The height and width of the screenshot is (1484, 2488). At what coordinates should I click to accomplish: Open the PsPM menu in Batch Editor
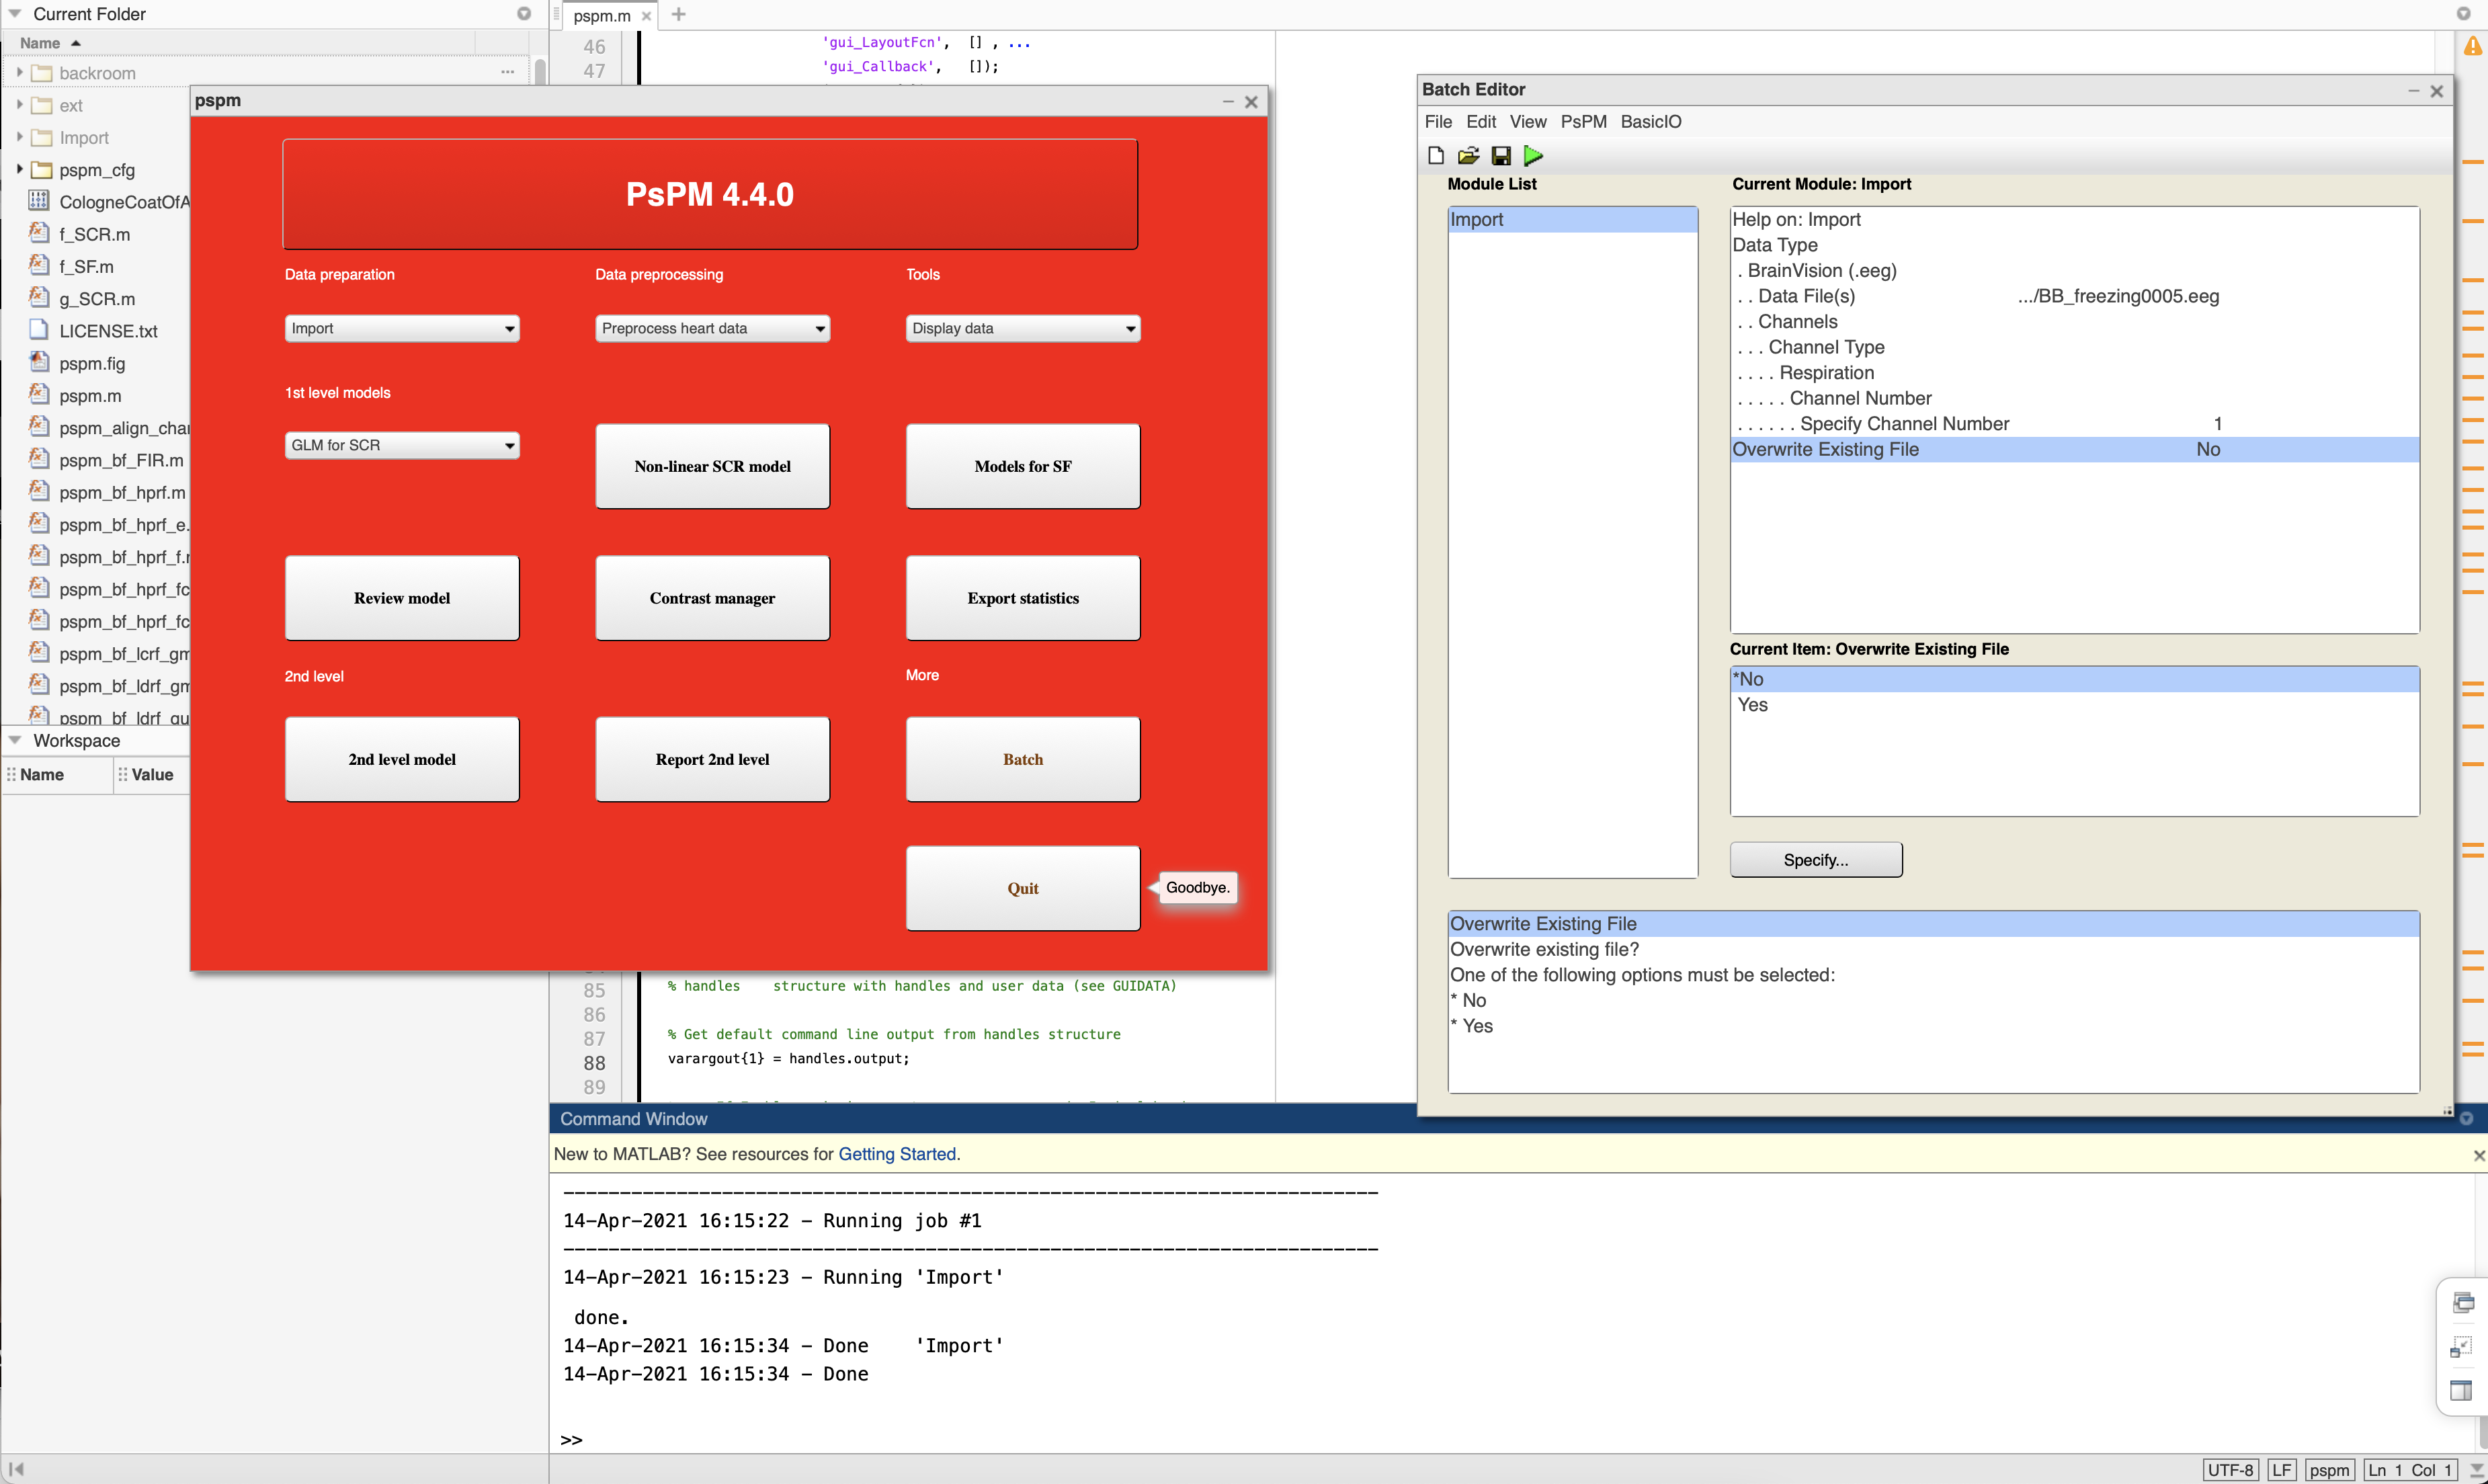pyautogui.click(x=1584, y=121)
